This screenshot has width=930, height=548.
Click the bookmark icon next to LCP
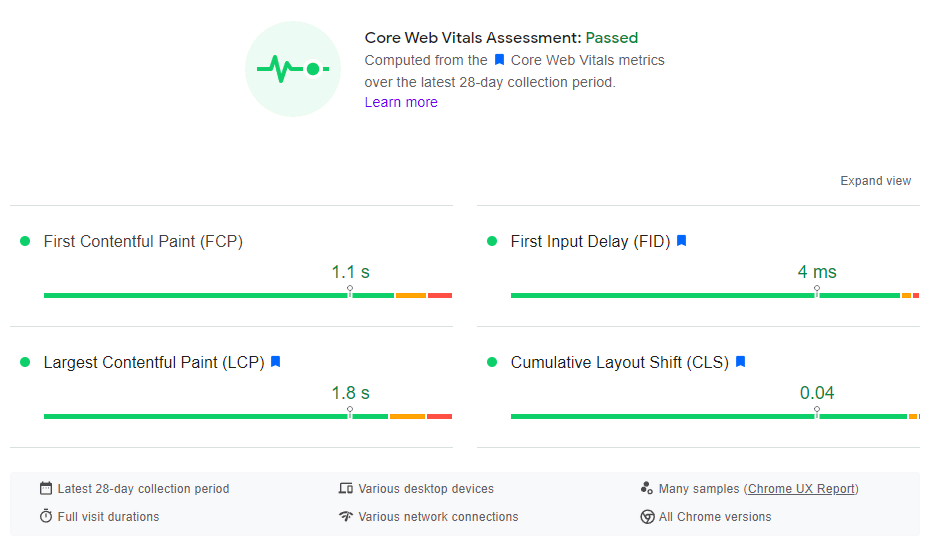276,362
